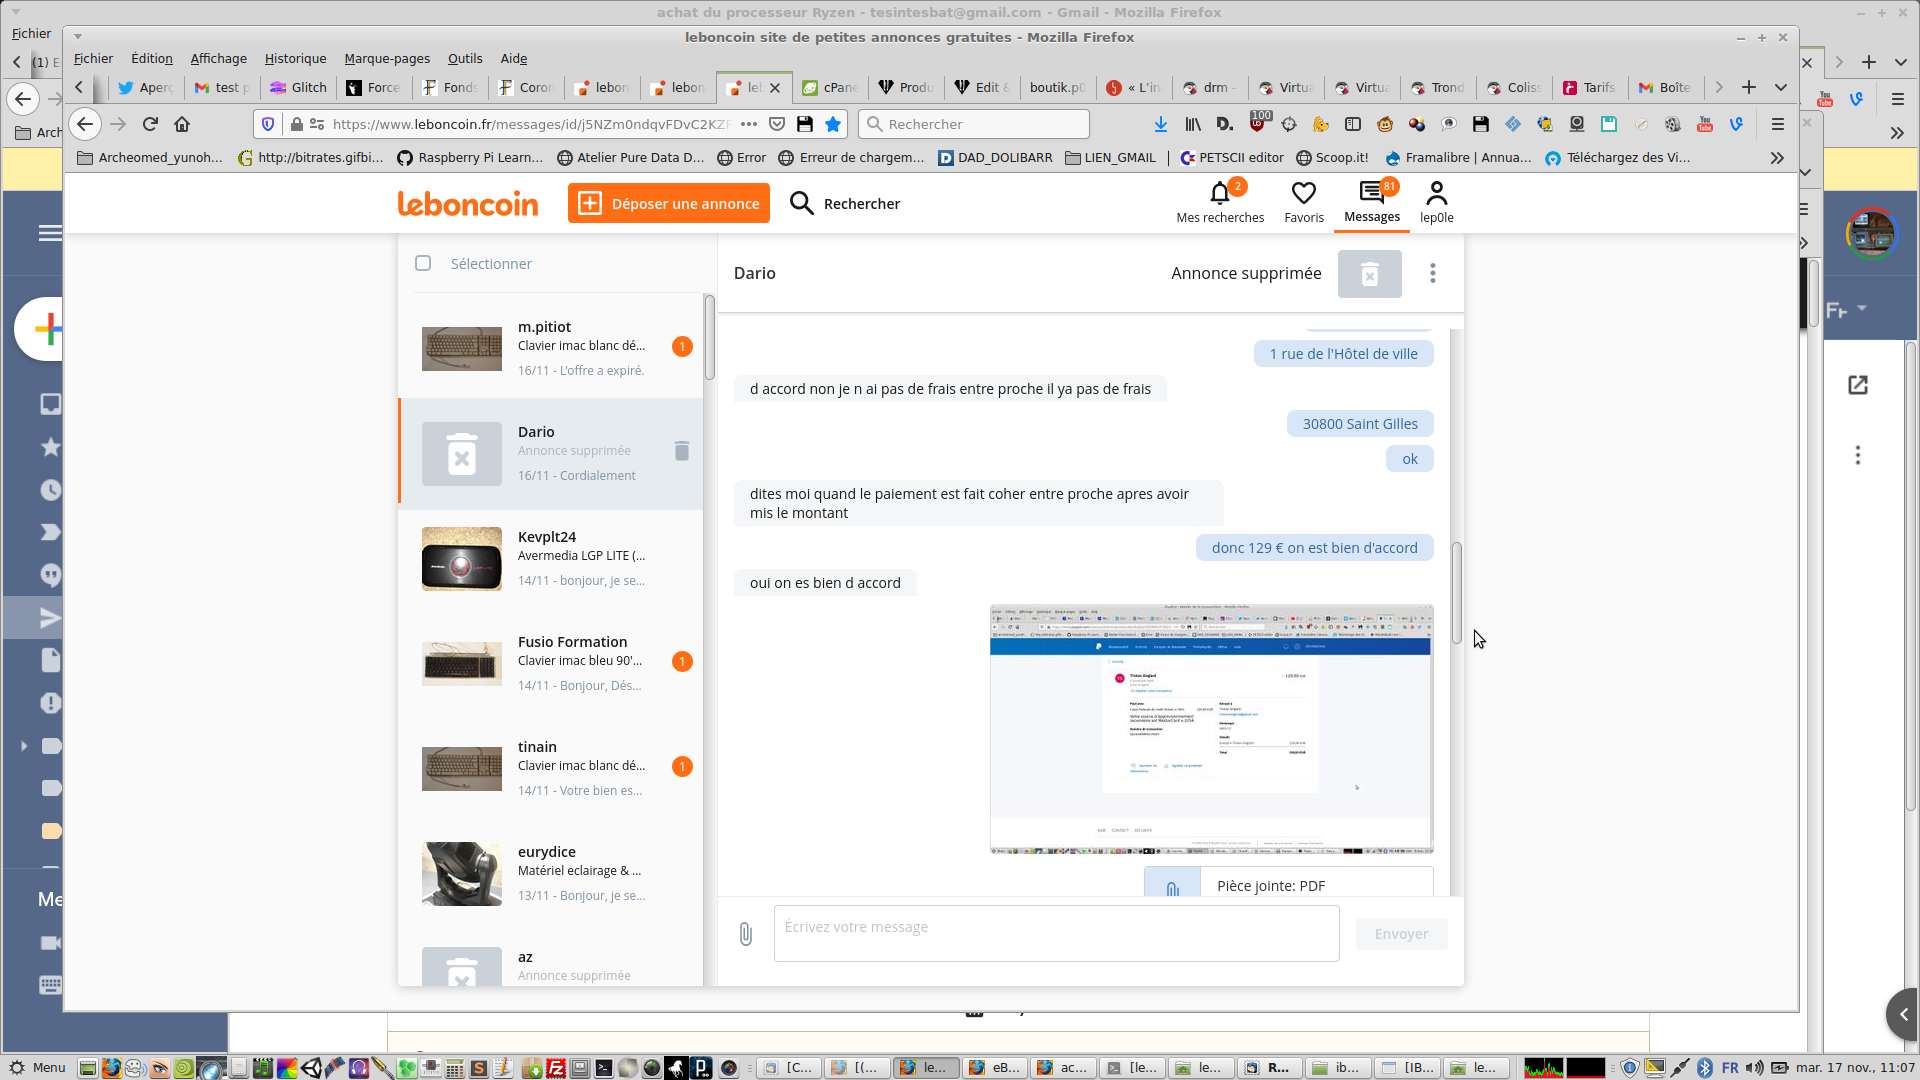
Task: Expand the bookmarks toolbar overflow chevron
Action: (x=1776, y=158)
